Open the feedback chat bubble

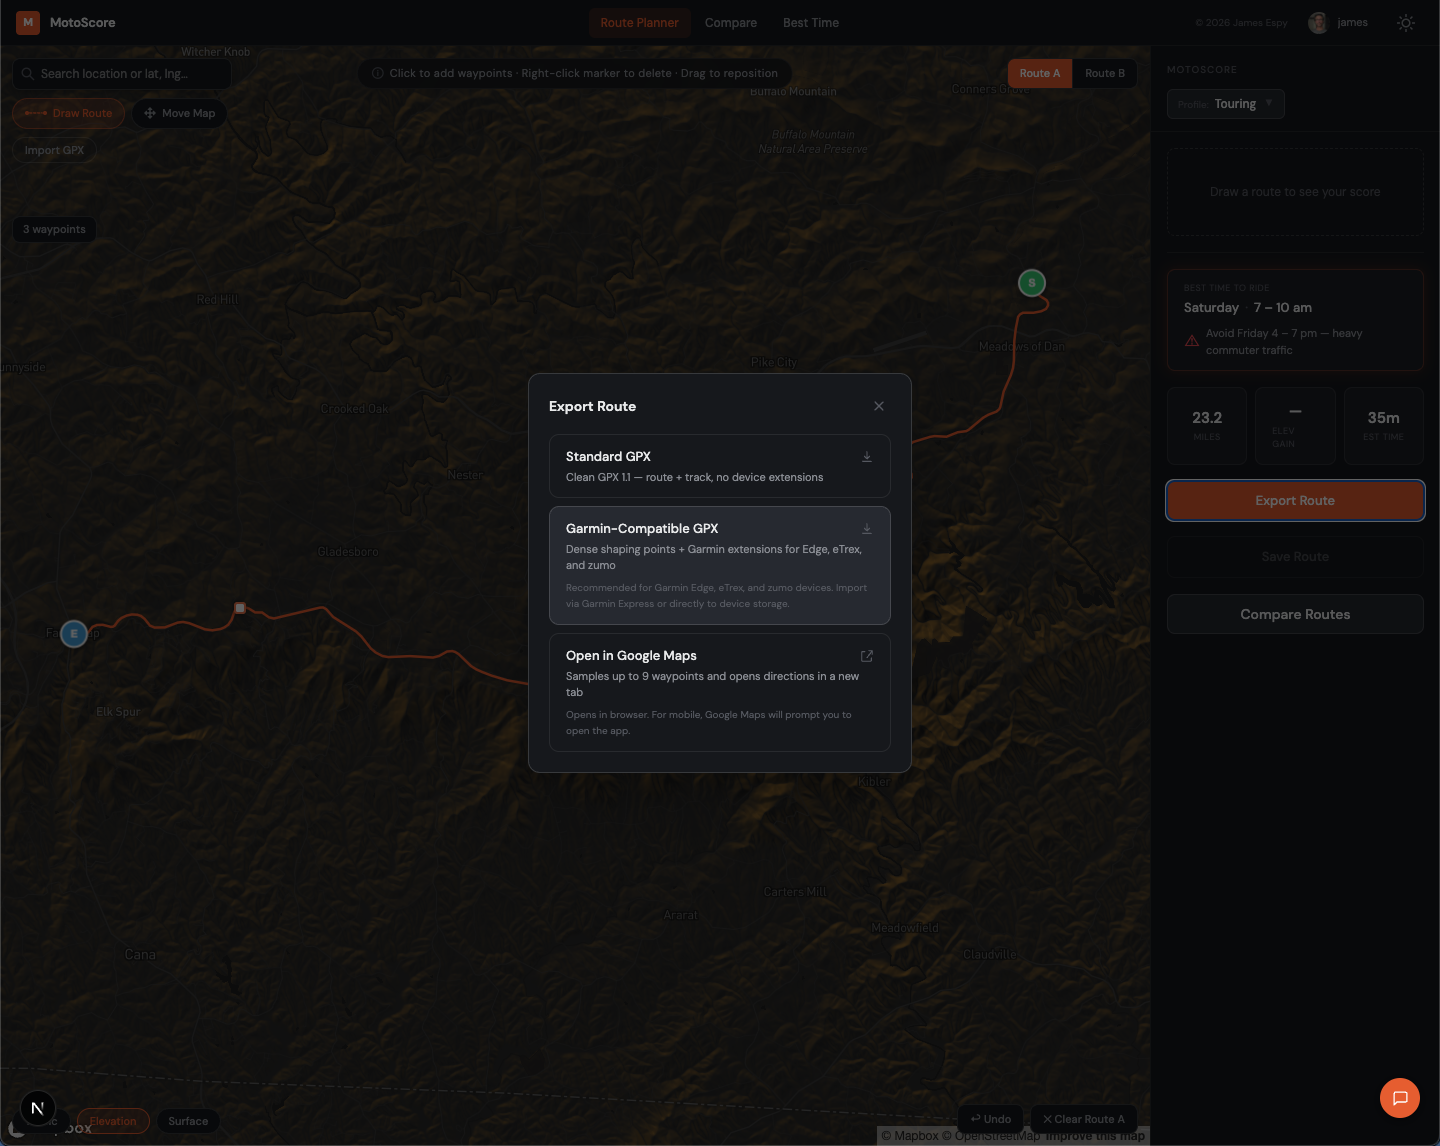pos(1399,1097)
